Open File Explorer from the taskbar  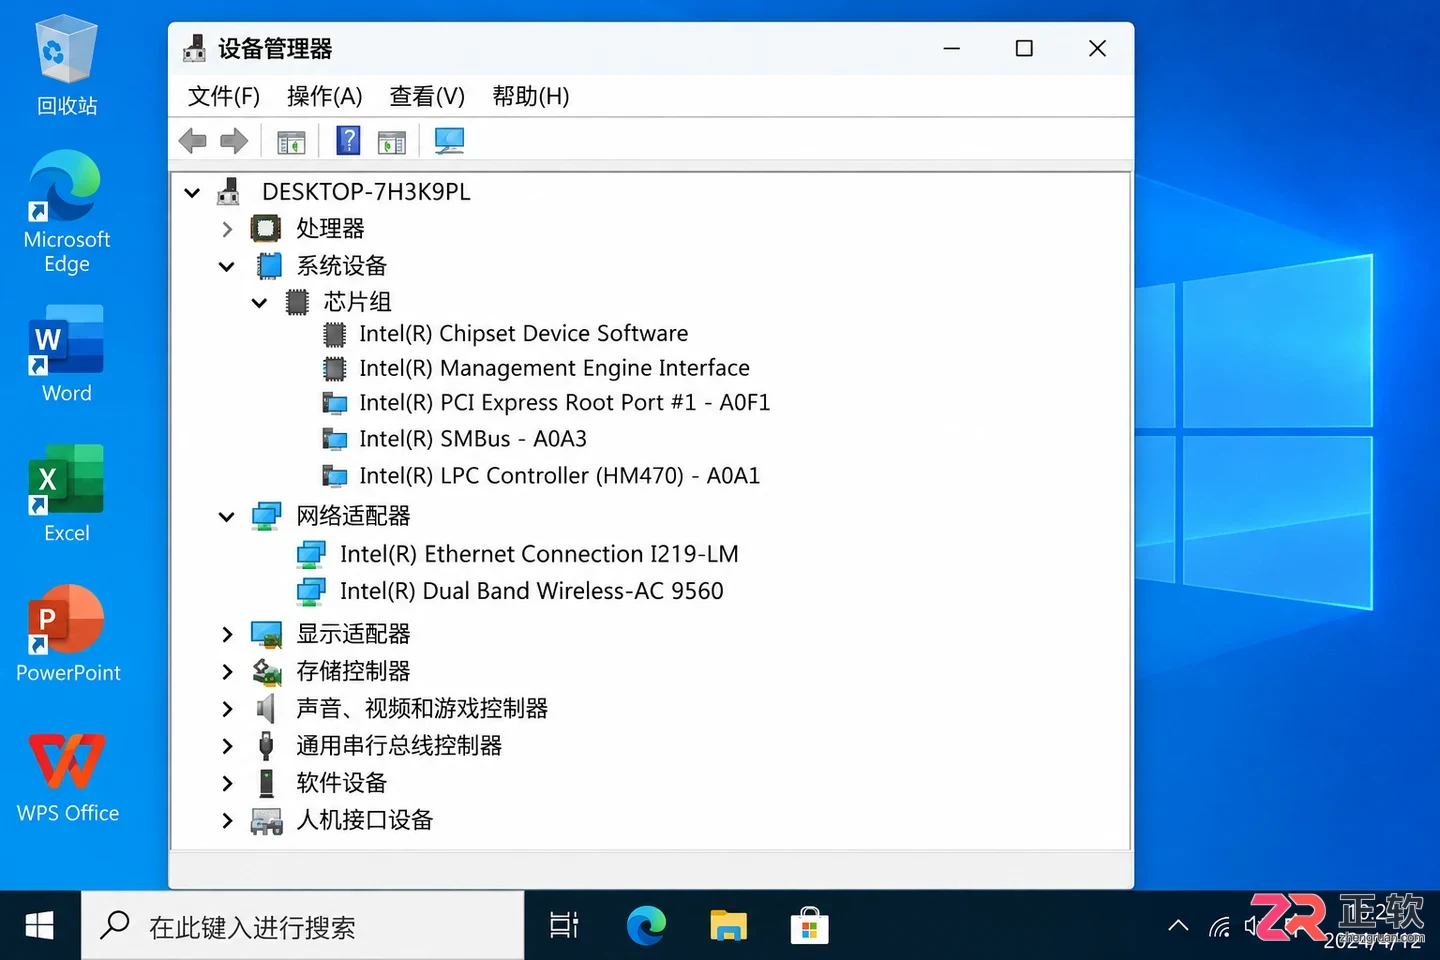728,926
